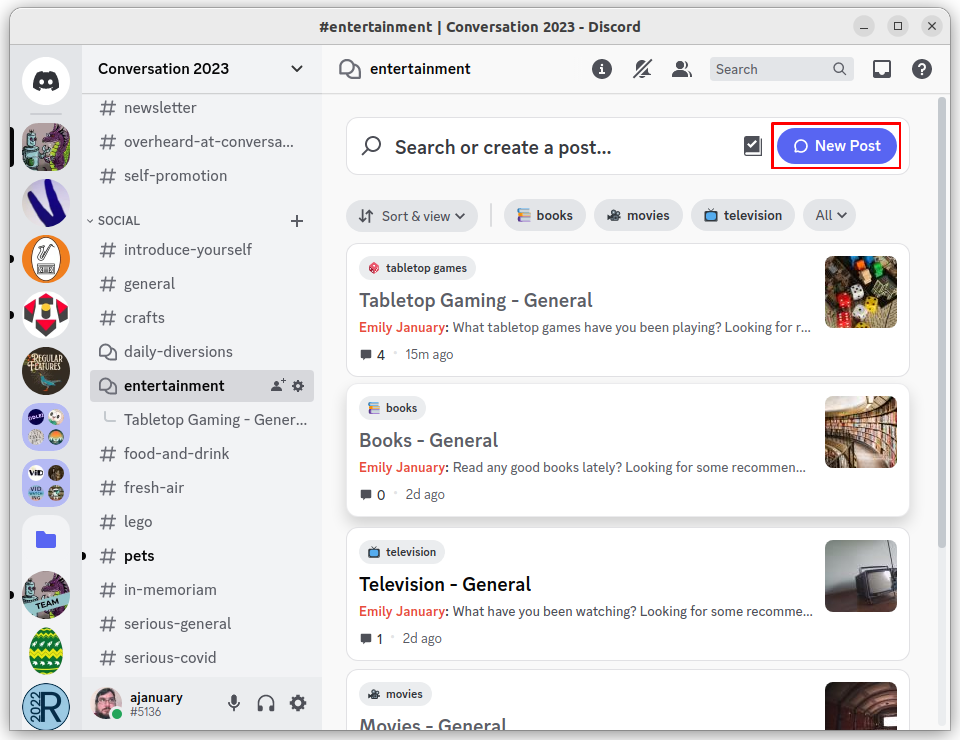Filter posts by television tag
This screenshot has width=960, height=740.
(x=743, y=215)
